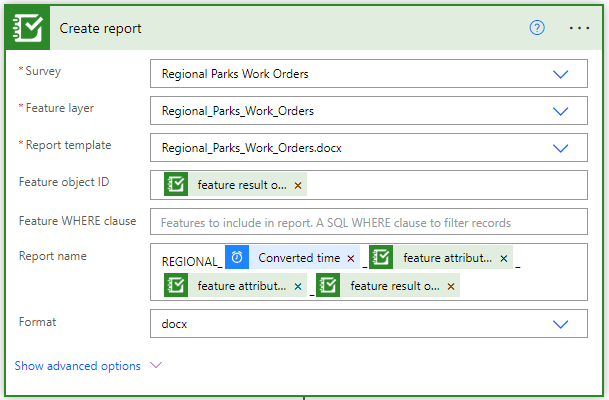The height and width of the screenshot is (400, 609).
Task: Open the Report template dropdown
Action: click(560, 148)
